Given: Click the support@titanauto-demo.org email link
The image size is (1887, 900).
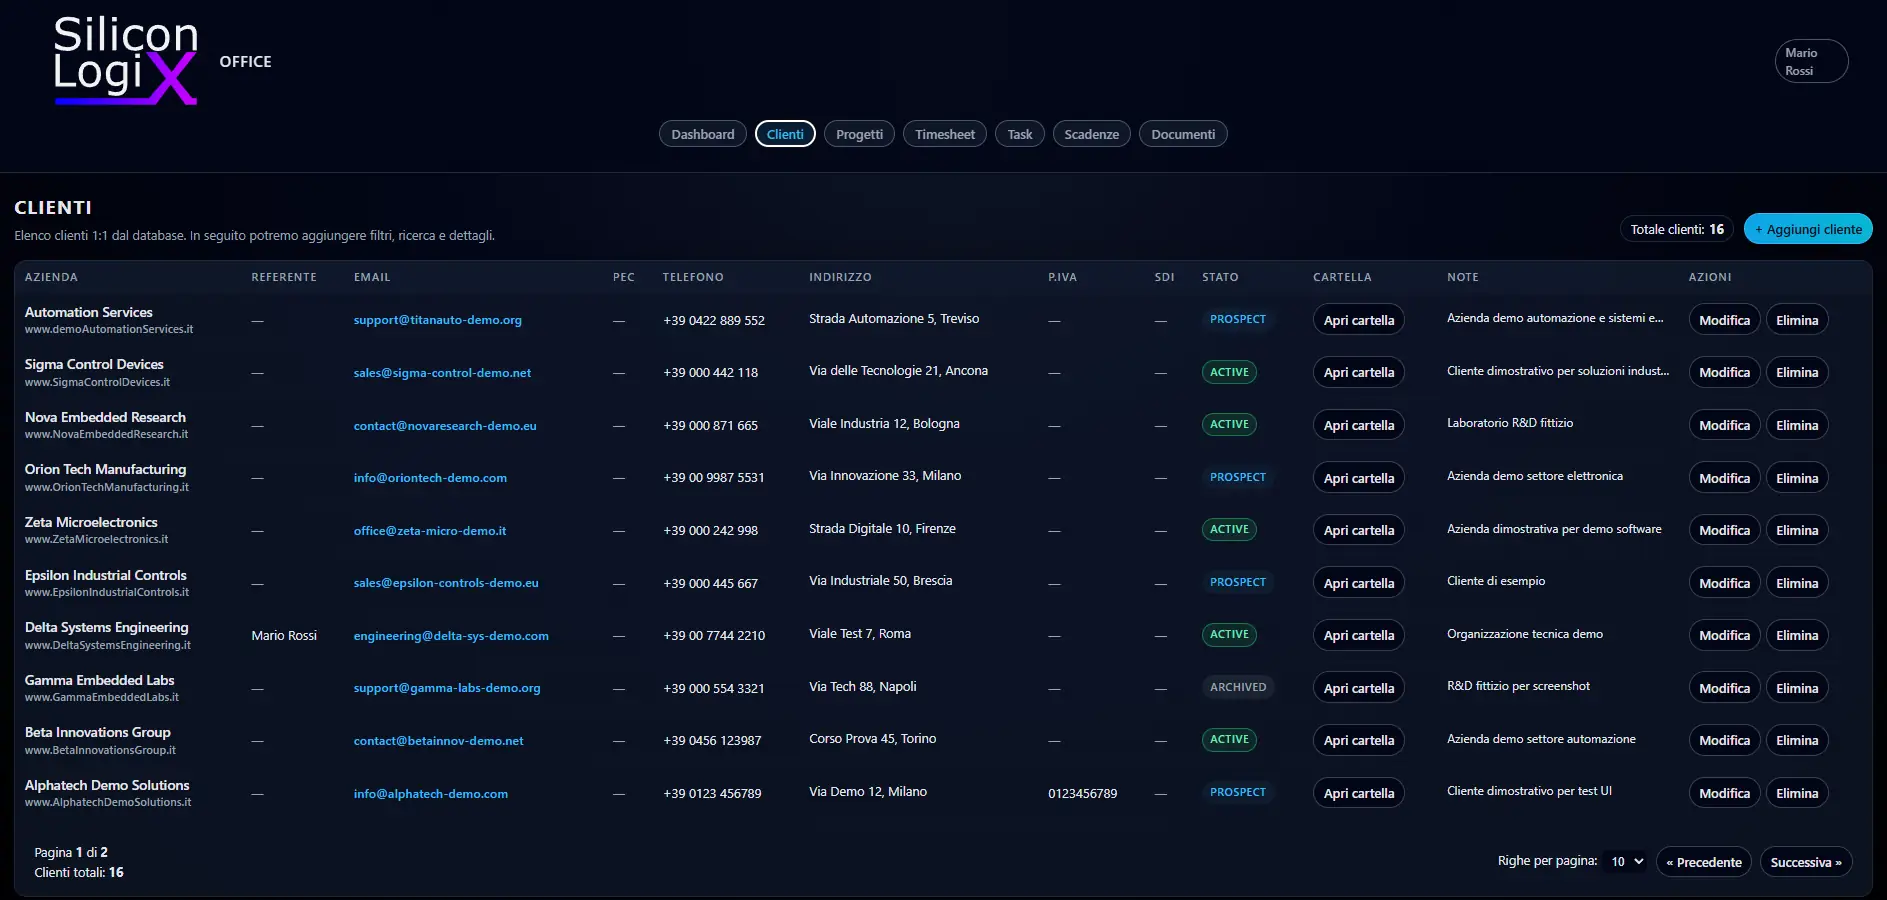Looking at the screenshot, I should [x=437, y=320].
